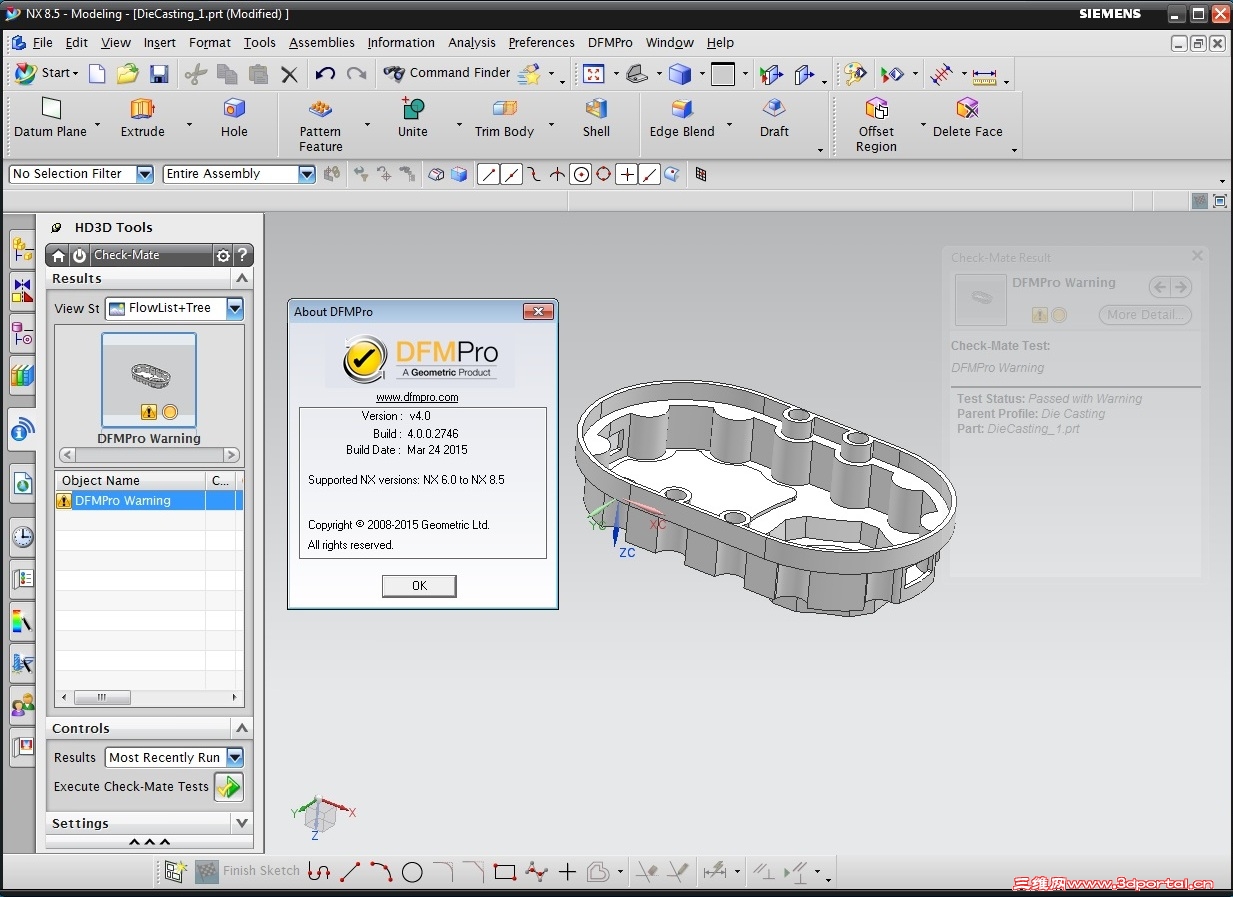The width and height of the screenshot is (1233, 897).
Task: Open the Start menu dropdown
Action: click(46, 73)
